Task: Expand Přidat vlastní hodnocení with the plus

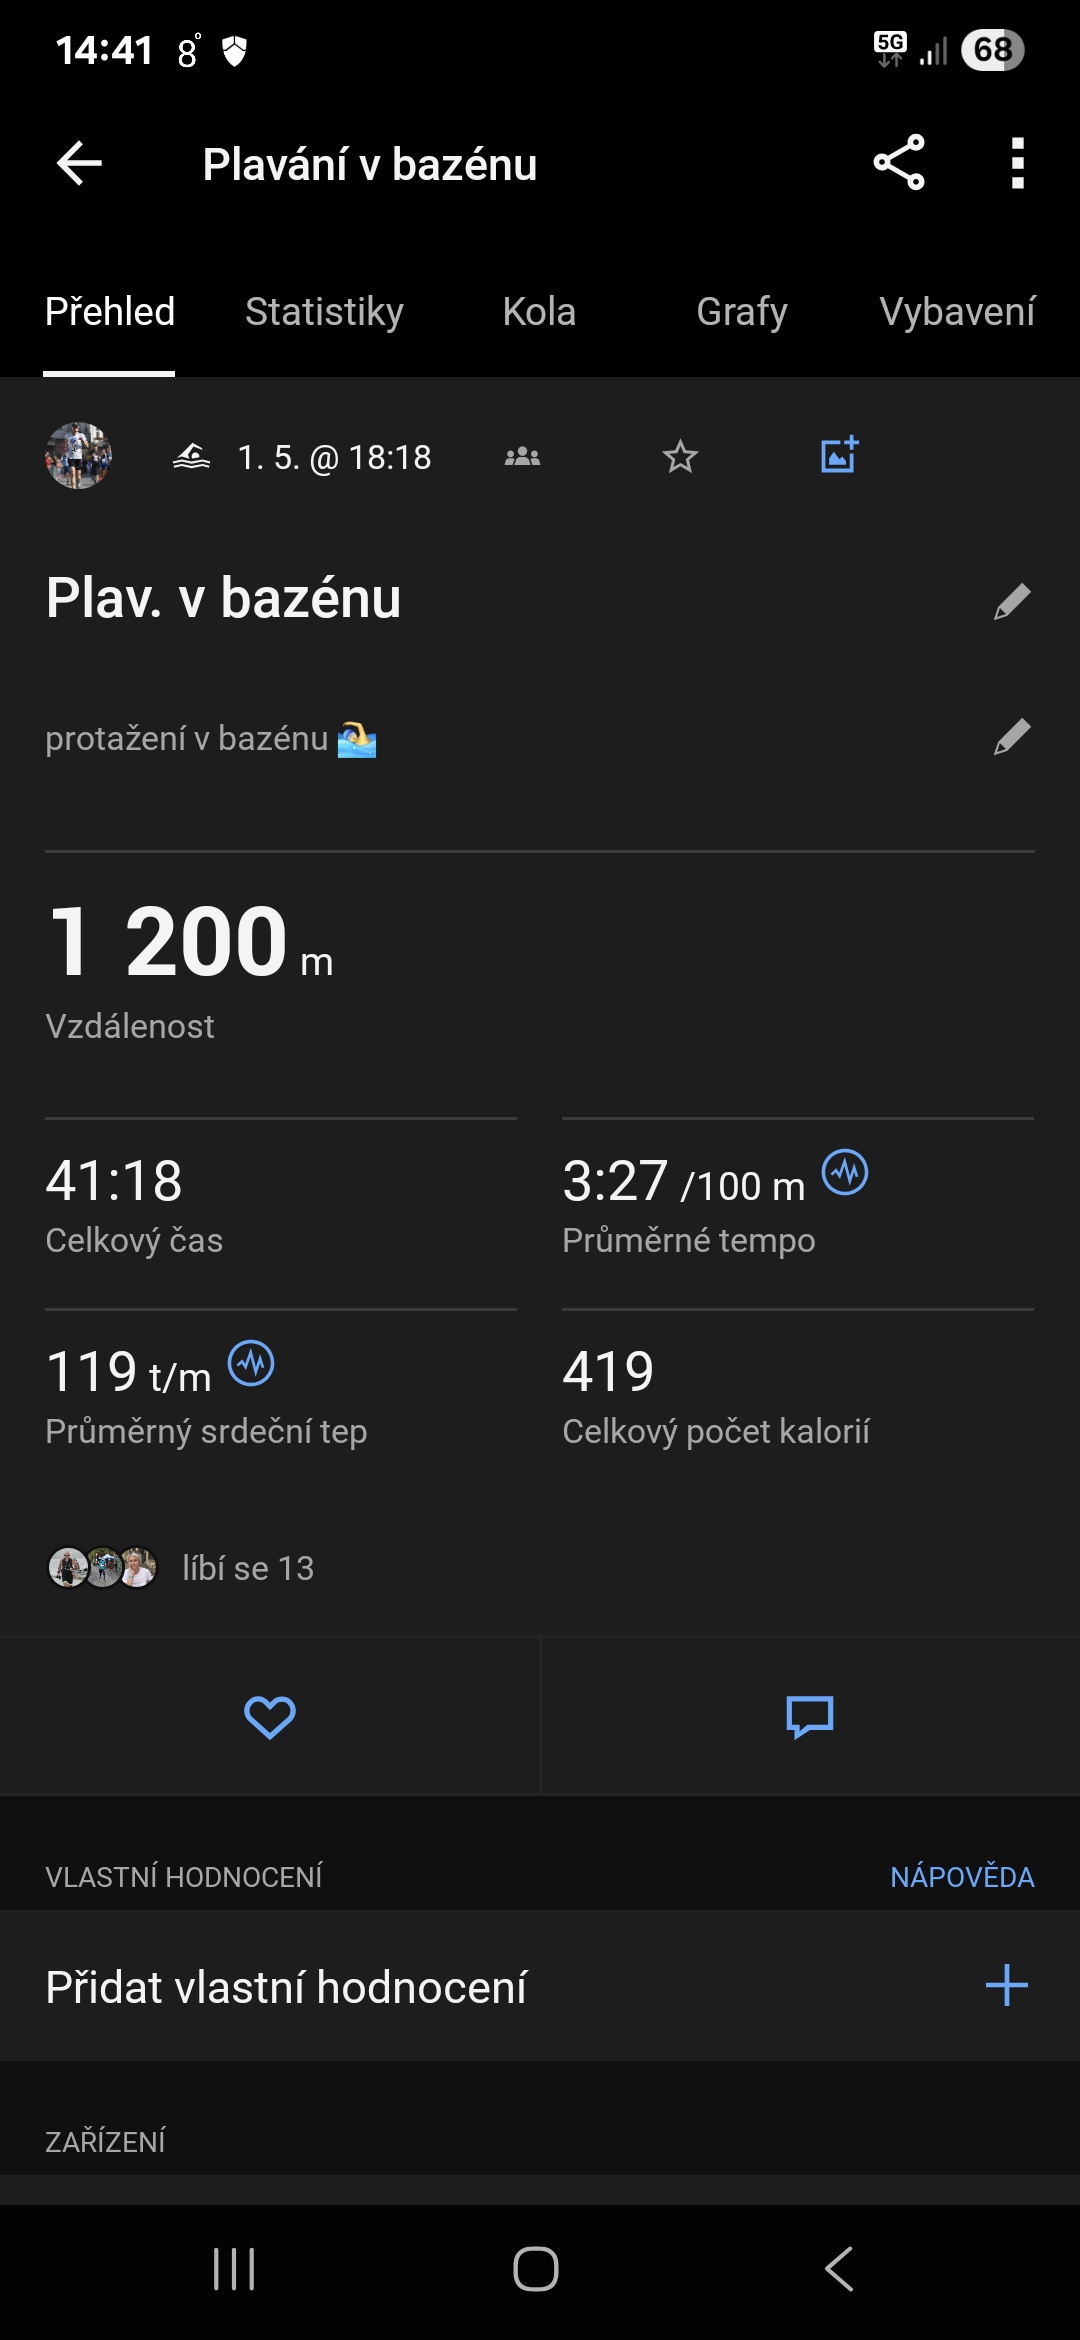Action: click(1006, 1986)
